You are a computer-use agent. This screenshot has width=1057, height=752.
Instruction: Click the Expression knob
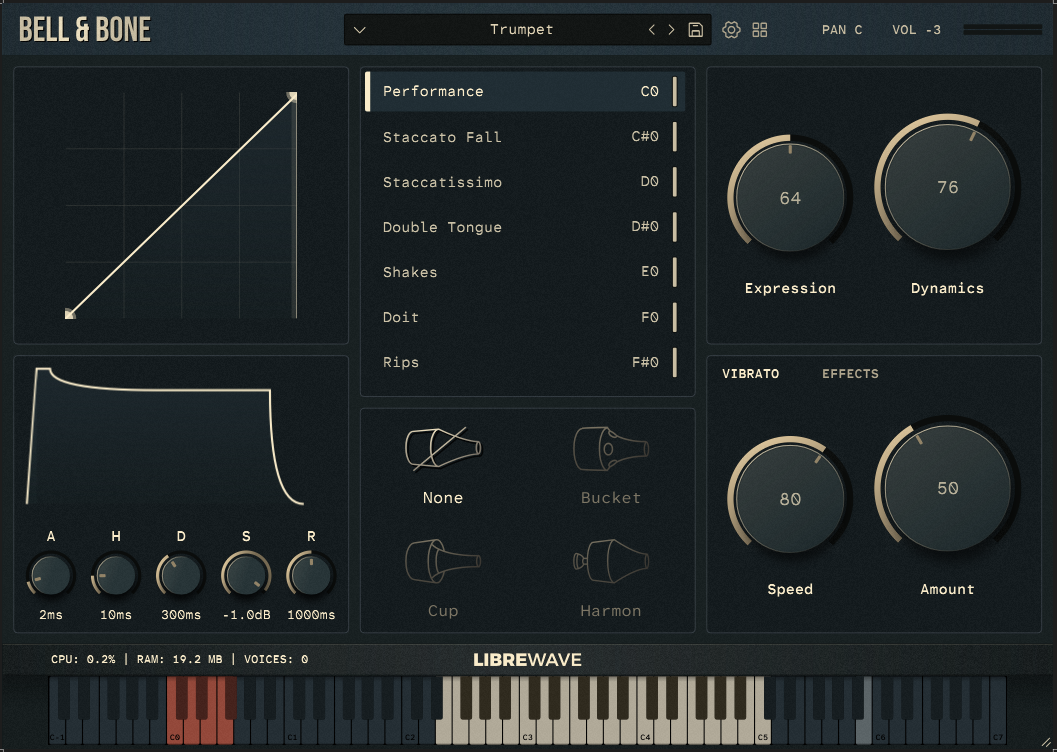790,197
